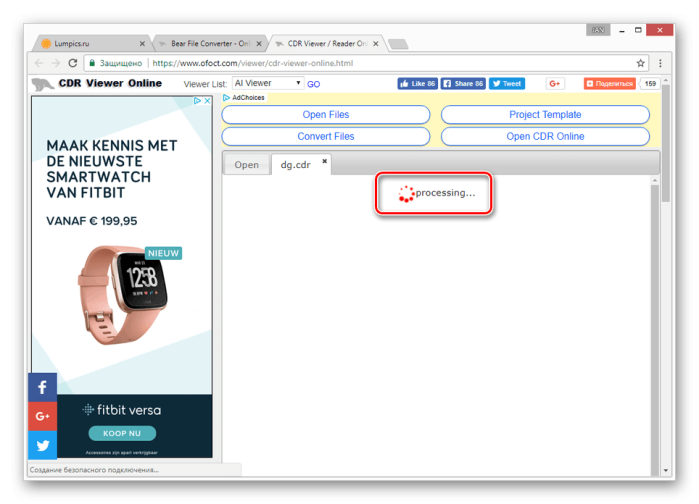This screenshot has width=699, height=504.
Task: Close the dg.cdr tab
Action: pos(325,161)
